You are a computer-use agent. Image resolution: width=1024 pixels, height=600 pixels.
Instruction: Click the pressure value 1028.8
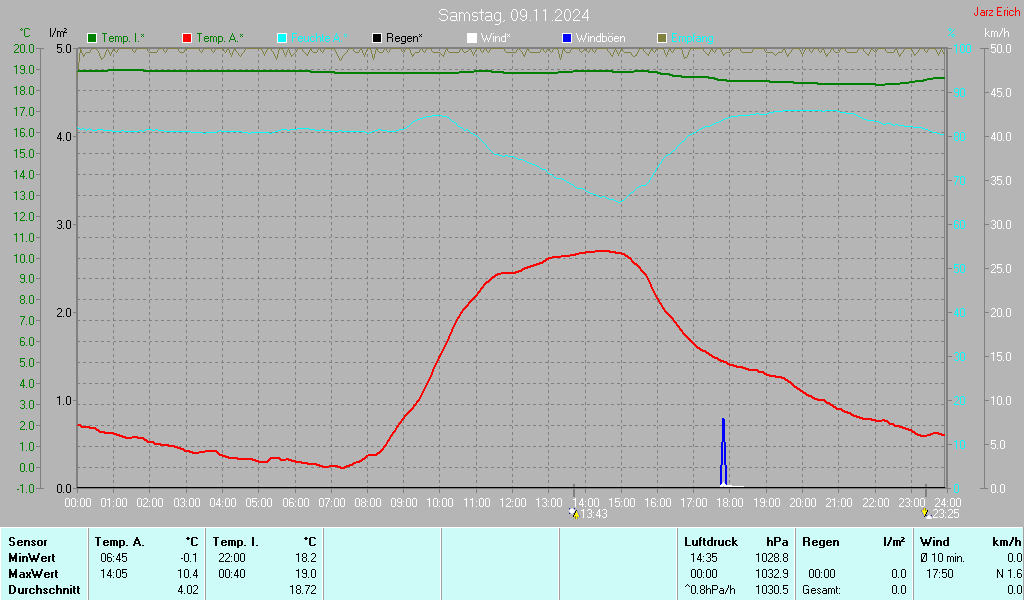click(x=772, y=558)
